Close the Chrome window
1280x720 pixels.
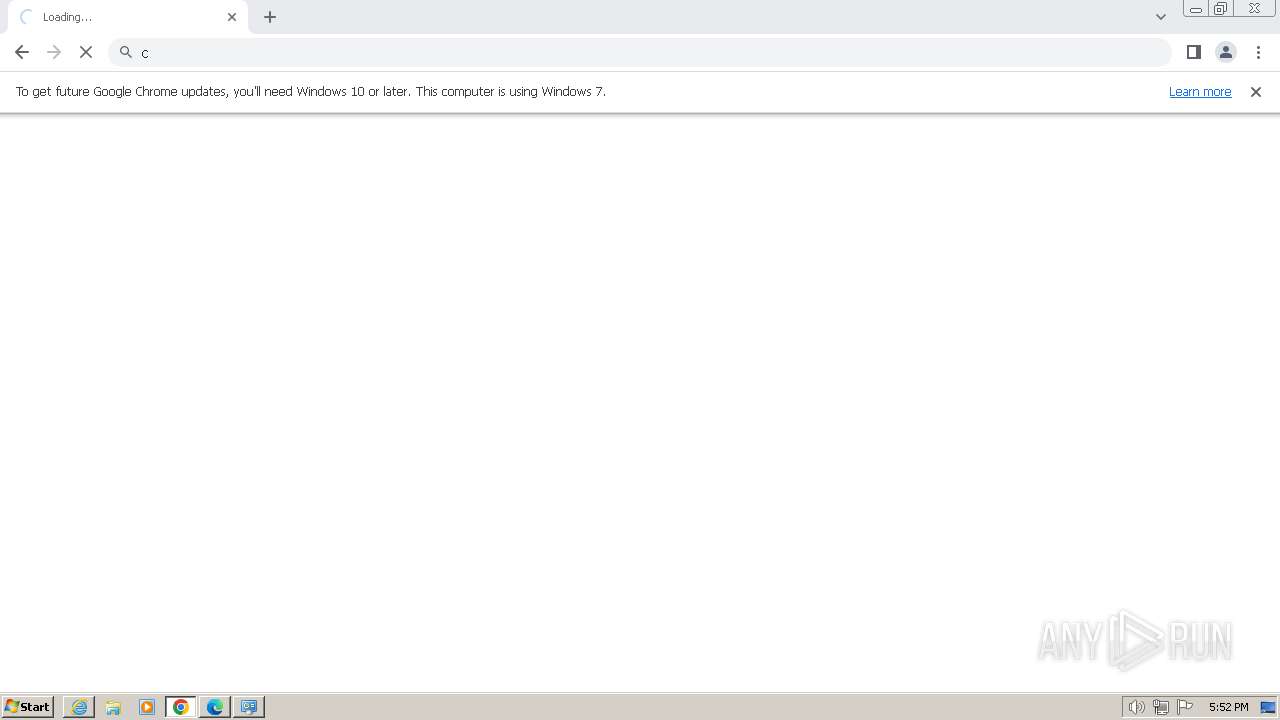pos(1254,8)
